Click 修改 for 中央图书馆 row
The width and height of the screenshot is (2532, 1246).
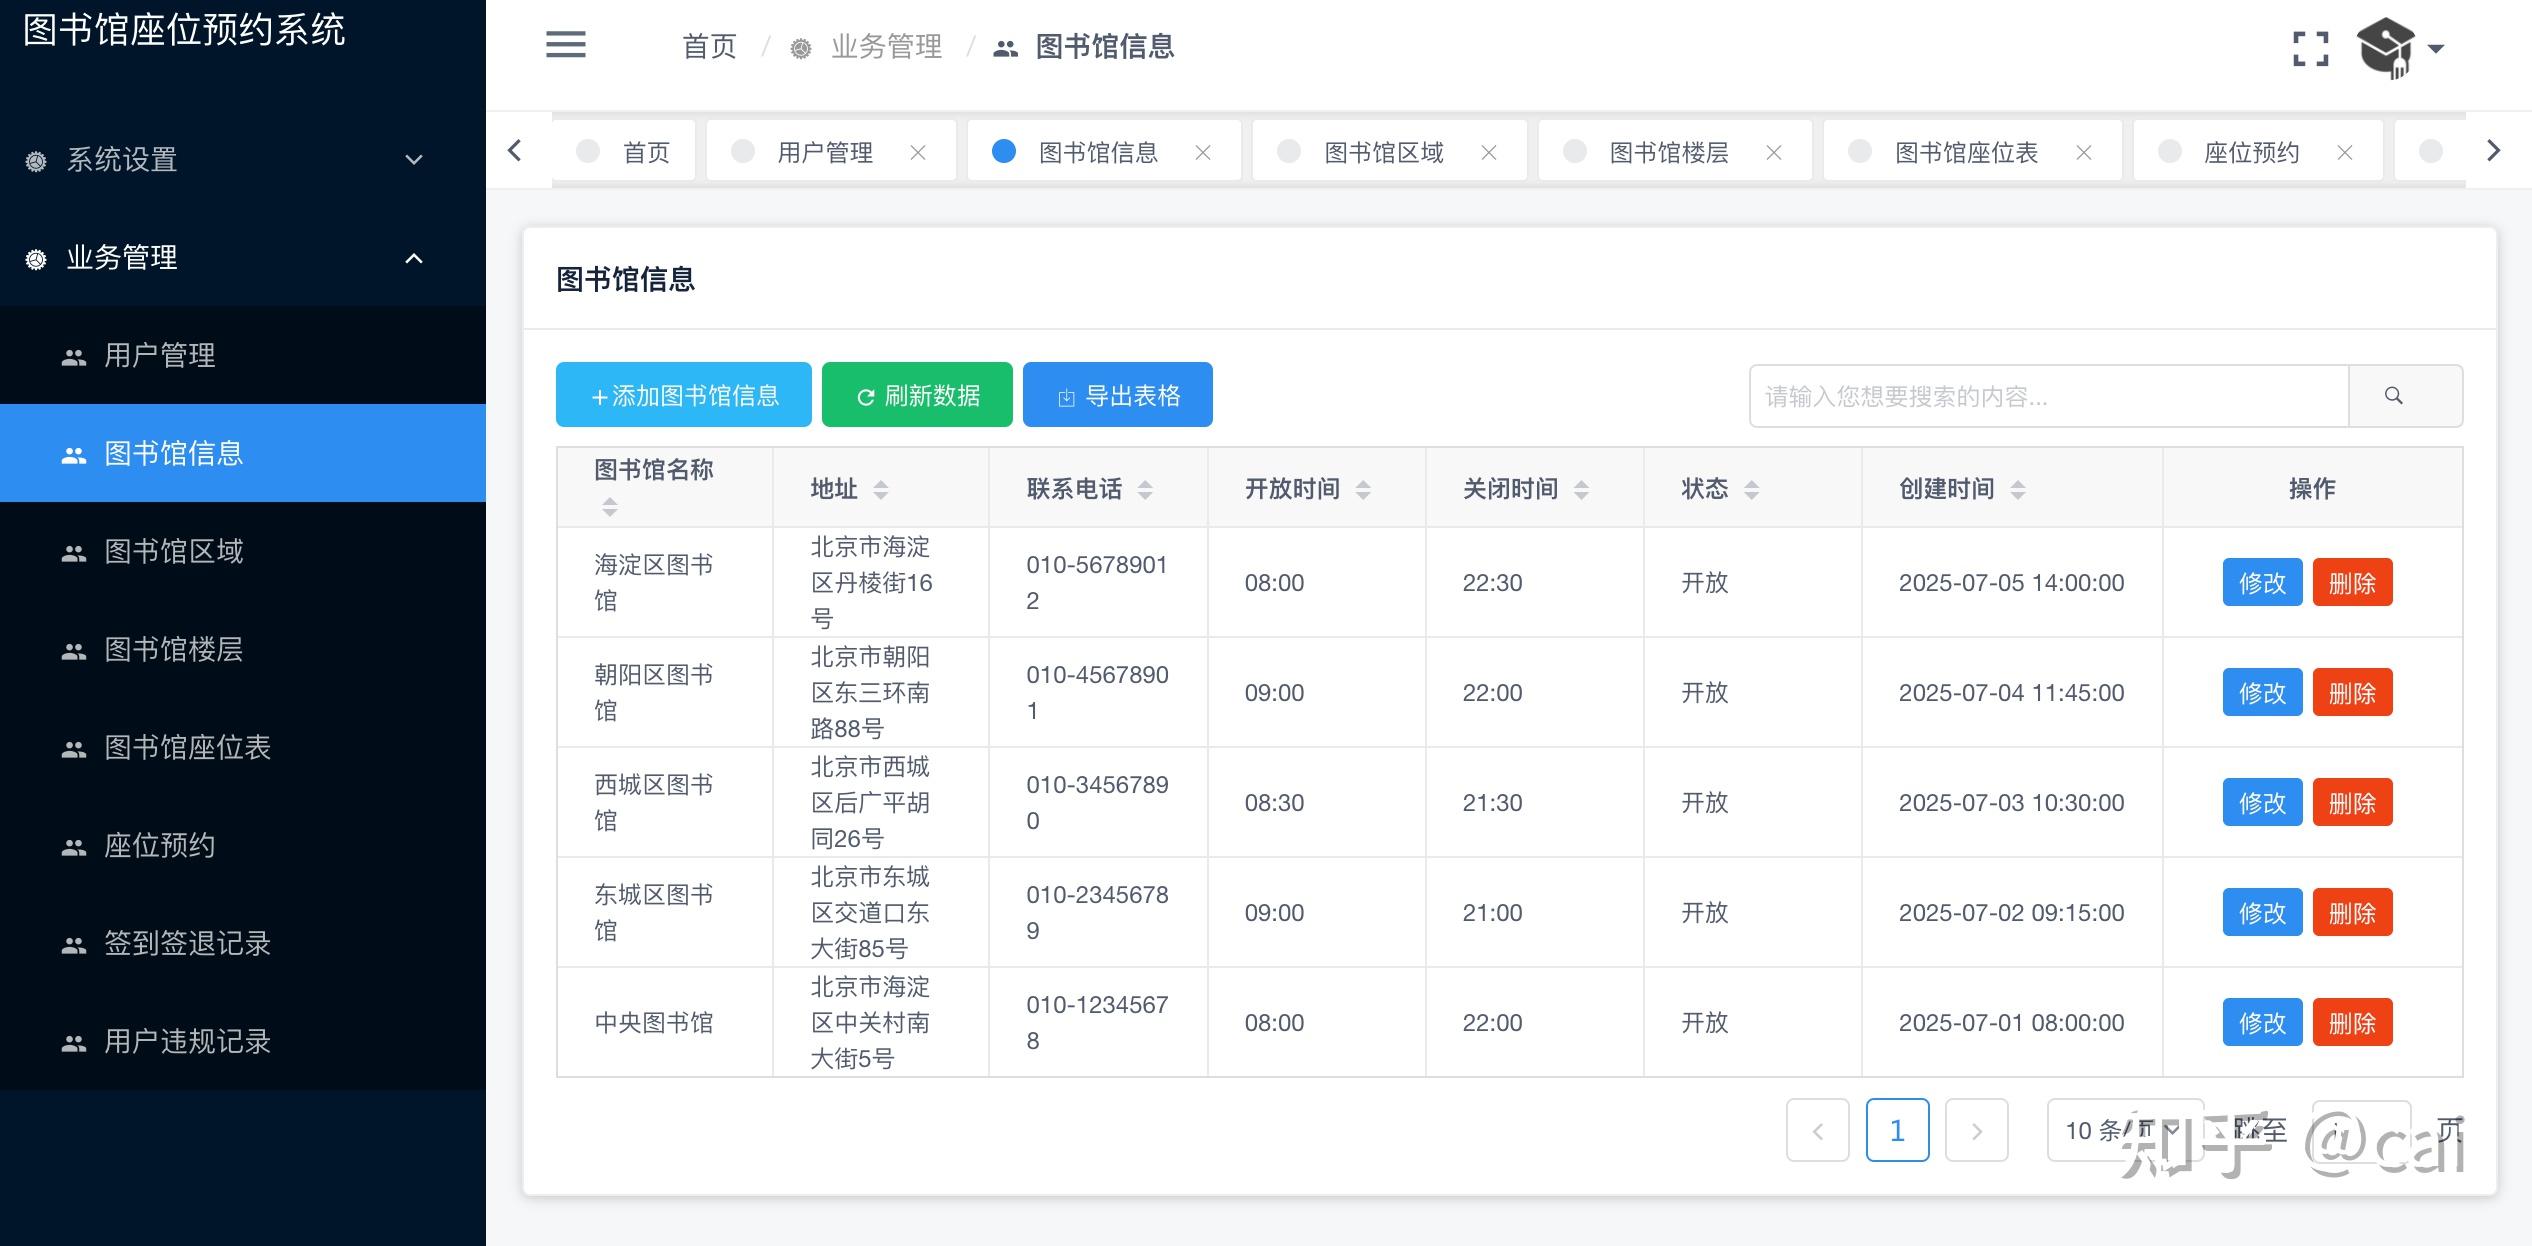pyautogui.click(x=2262, y=1022)
